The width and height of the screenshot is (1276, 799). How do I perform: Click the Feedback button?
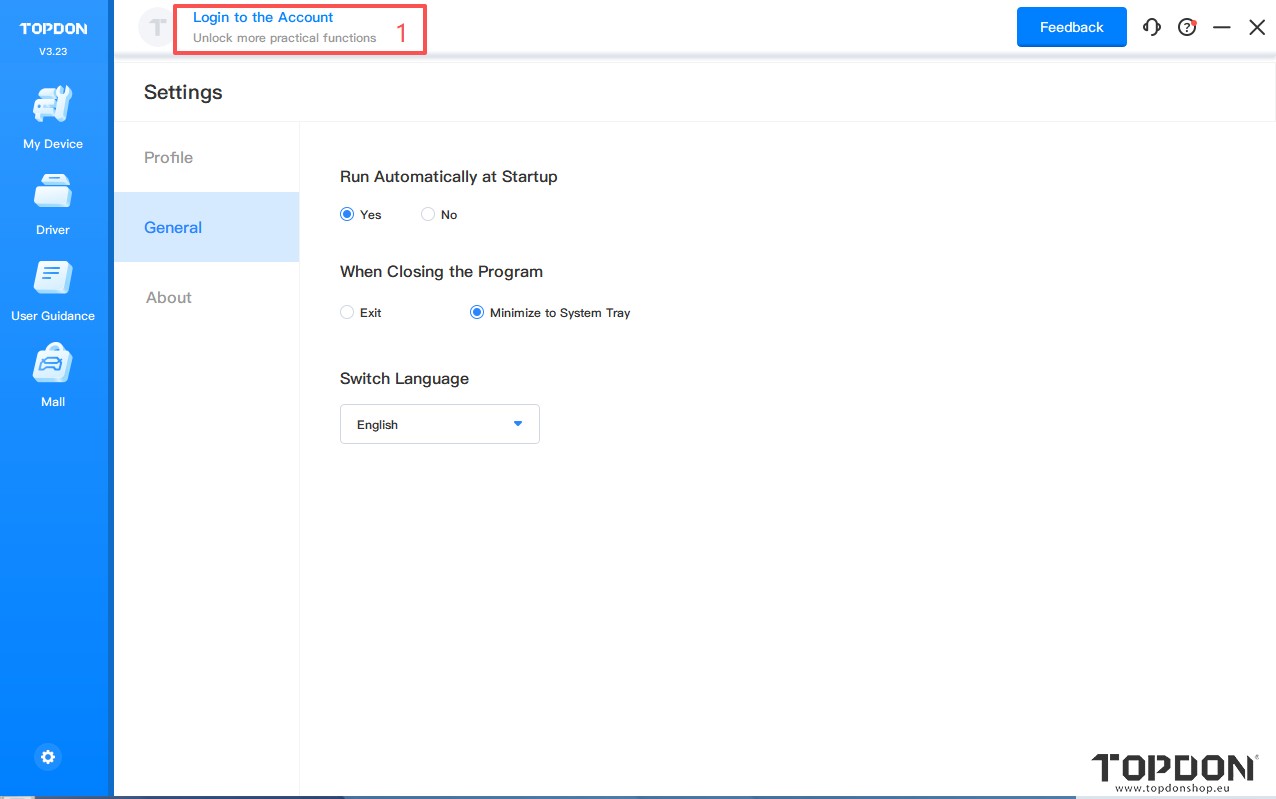[1071, 27]
